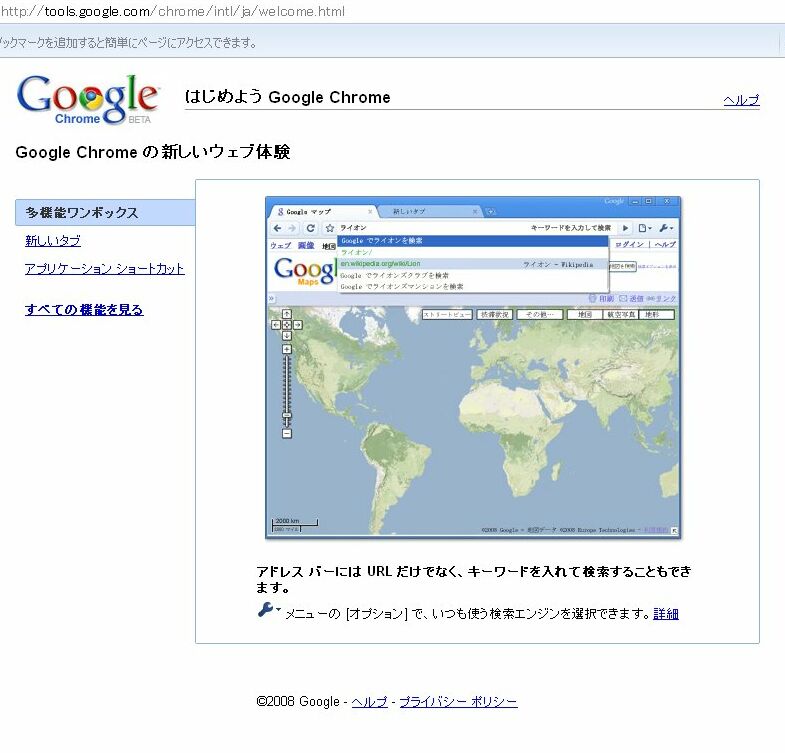Viewport: 785px width, 753px height.
Task: Click the world map image in the preview
Action: tap(474, 421)
